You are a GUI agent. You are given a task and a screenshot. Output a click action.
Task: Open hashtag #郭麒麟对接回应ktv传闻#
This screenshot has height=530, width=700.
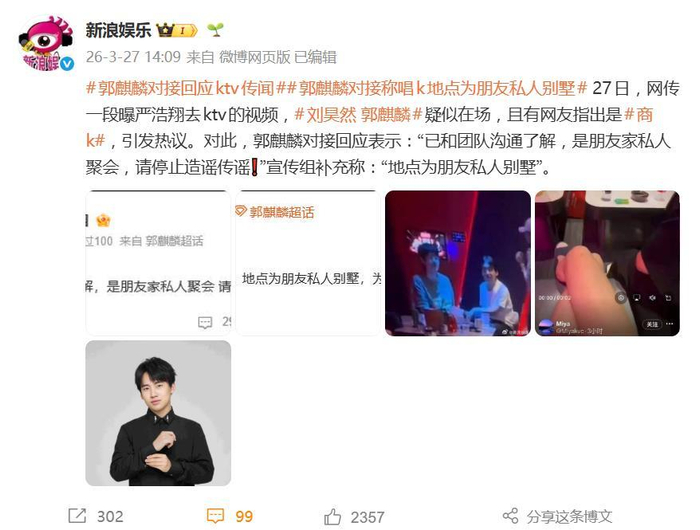(181, 88)
